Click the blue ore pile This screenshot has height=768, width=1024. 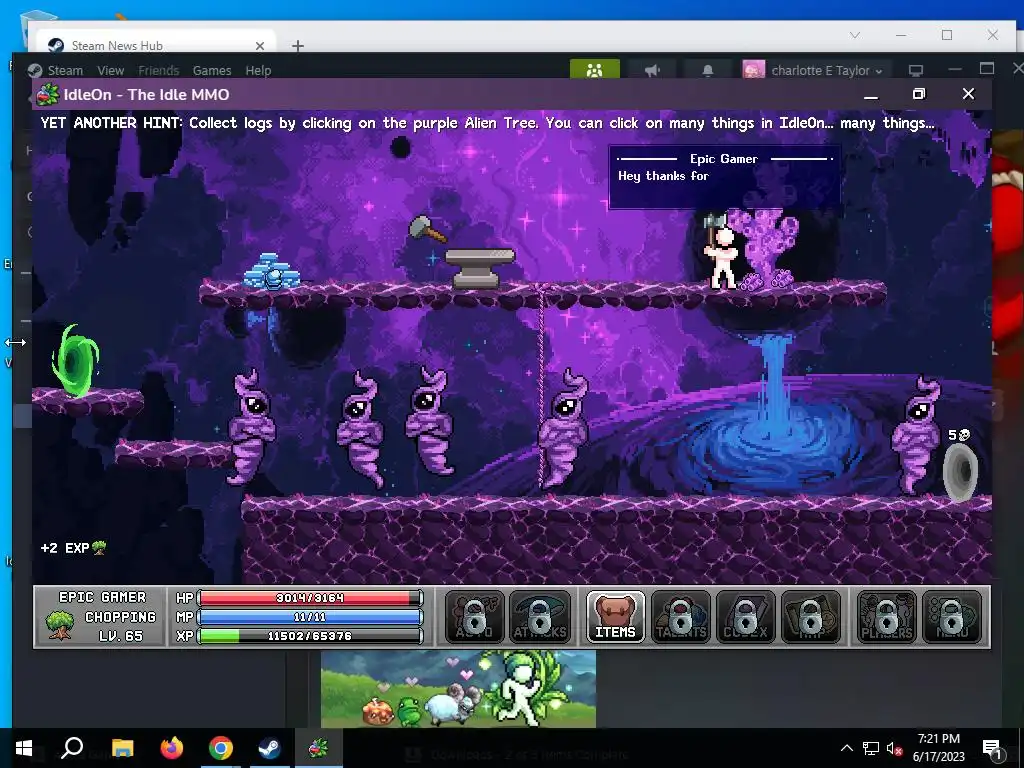(271, 271)
